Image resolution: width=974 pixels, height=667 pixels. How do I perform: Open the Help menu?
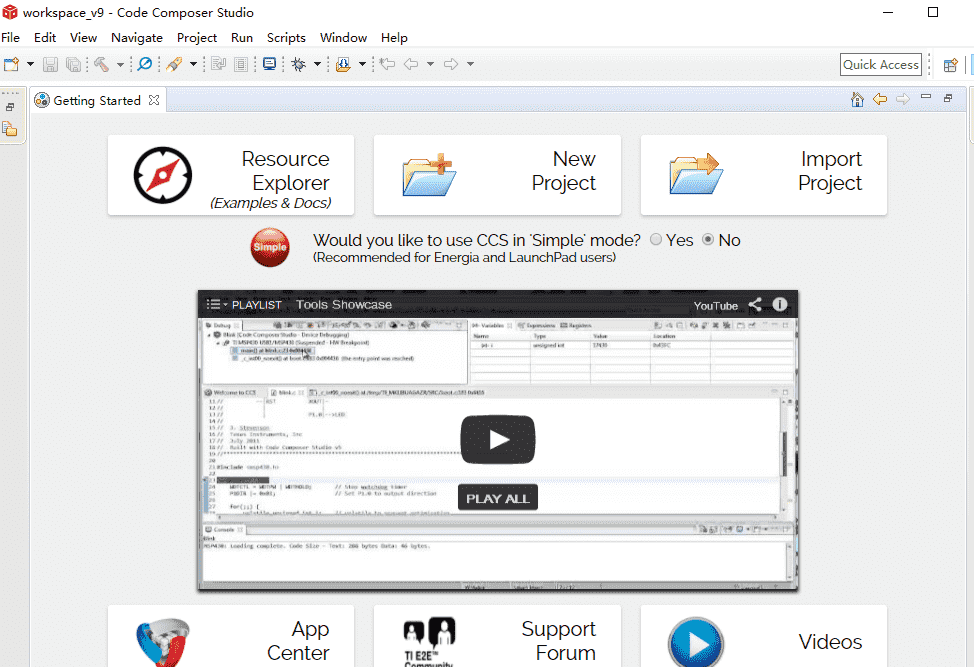click(394, 38)
